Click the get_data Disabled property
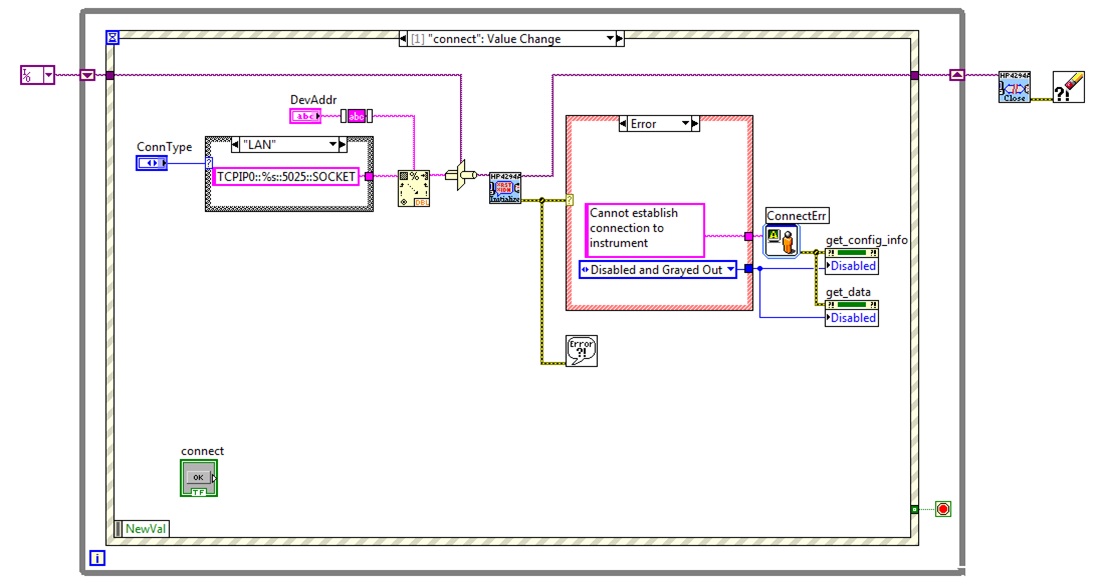 pos(852,318)
